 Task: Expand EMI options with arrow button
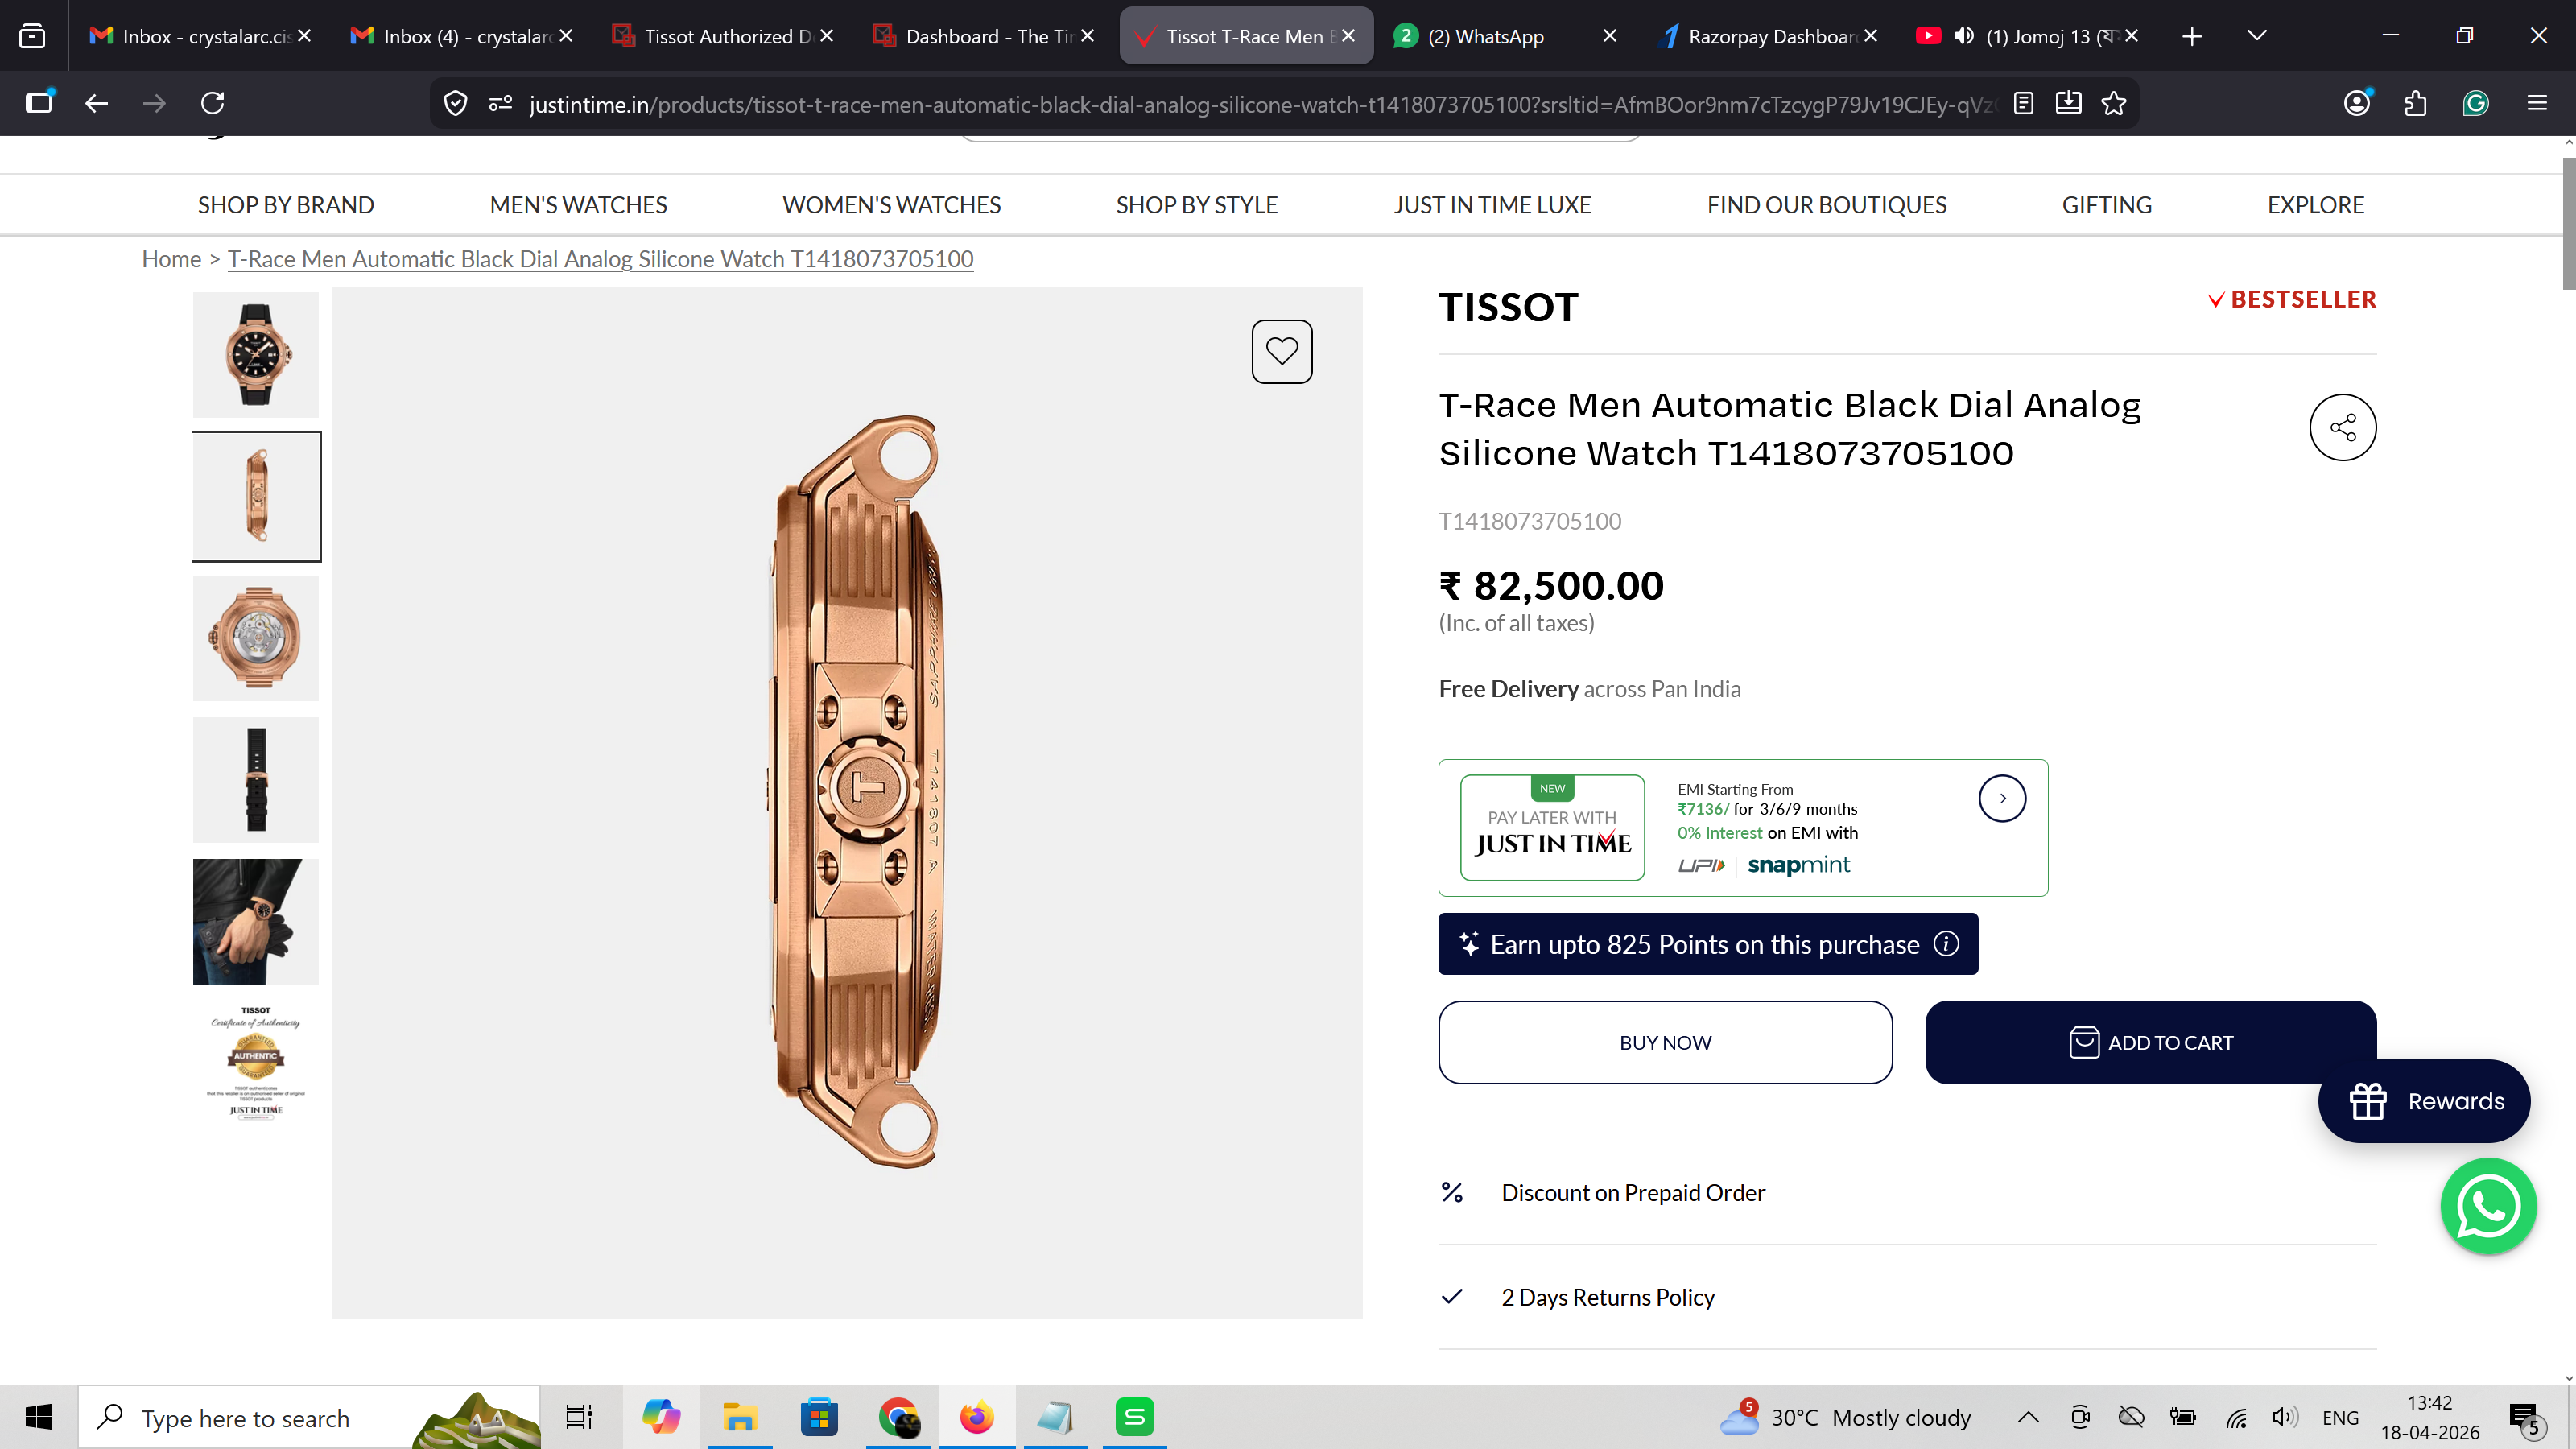click(x=2002, y=798)
